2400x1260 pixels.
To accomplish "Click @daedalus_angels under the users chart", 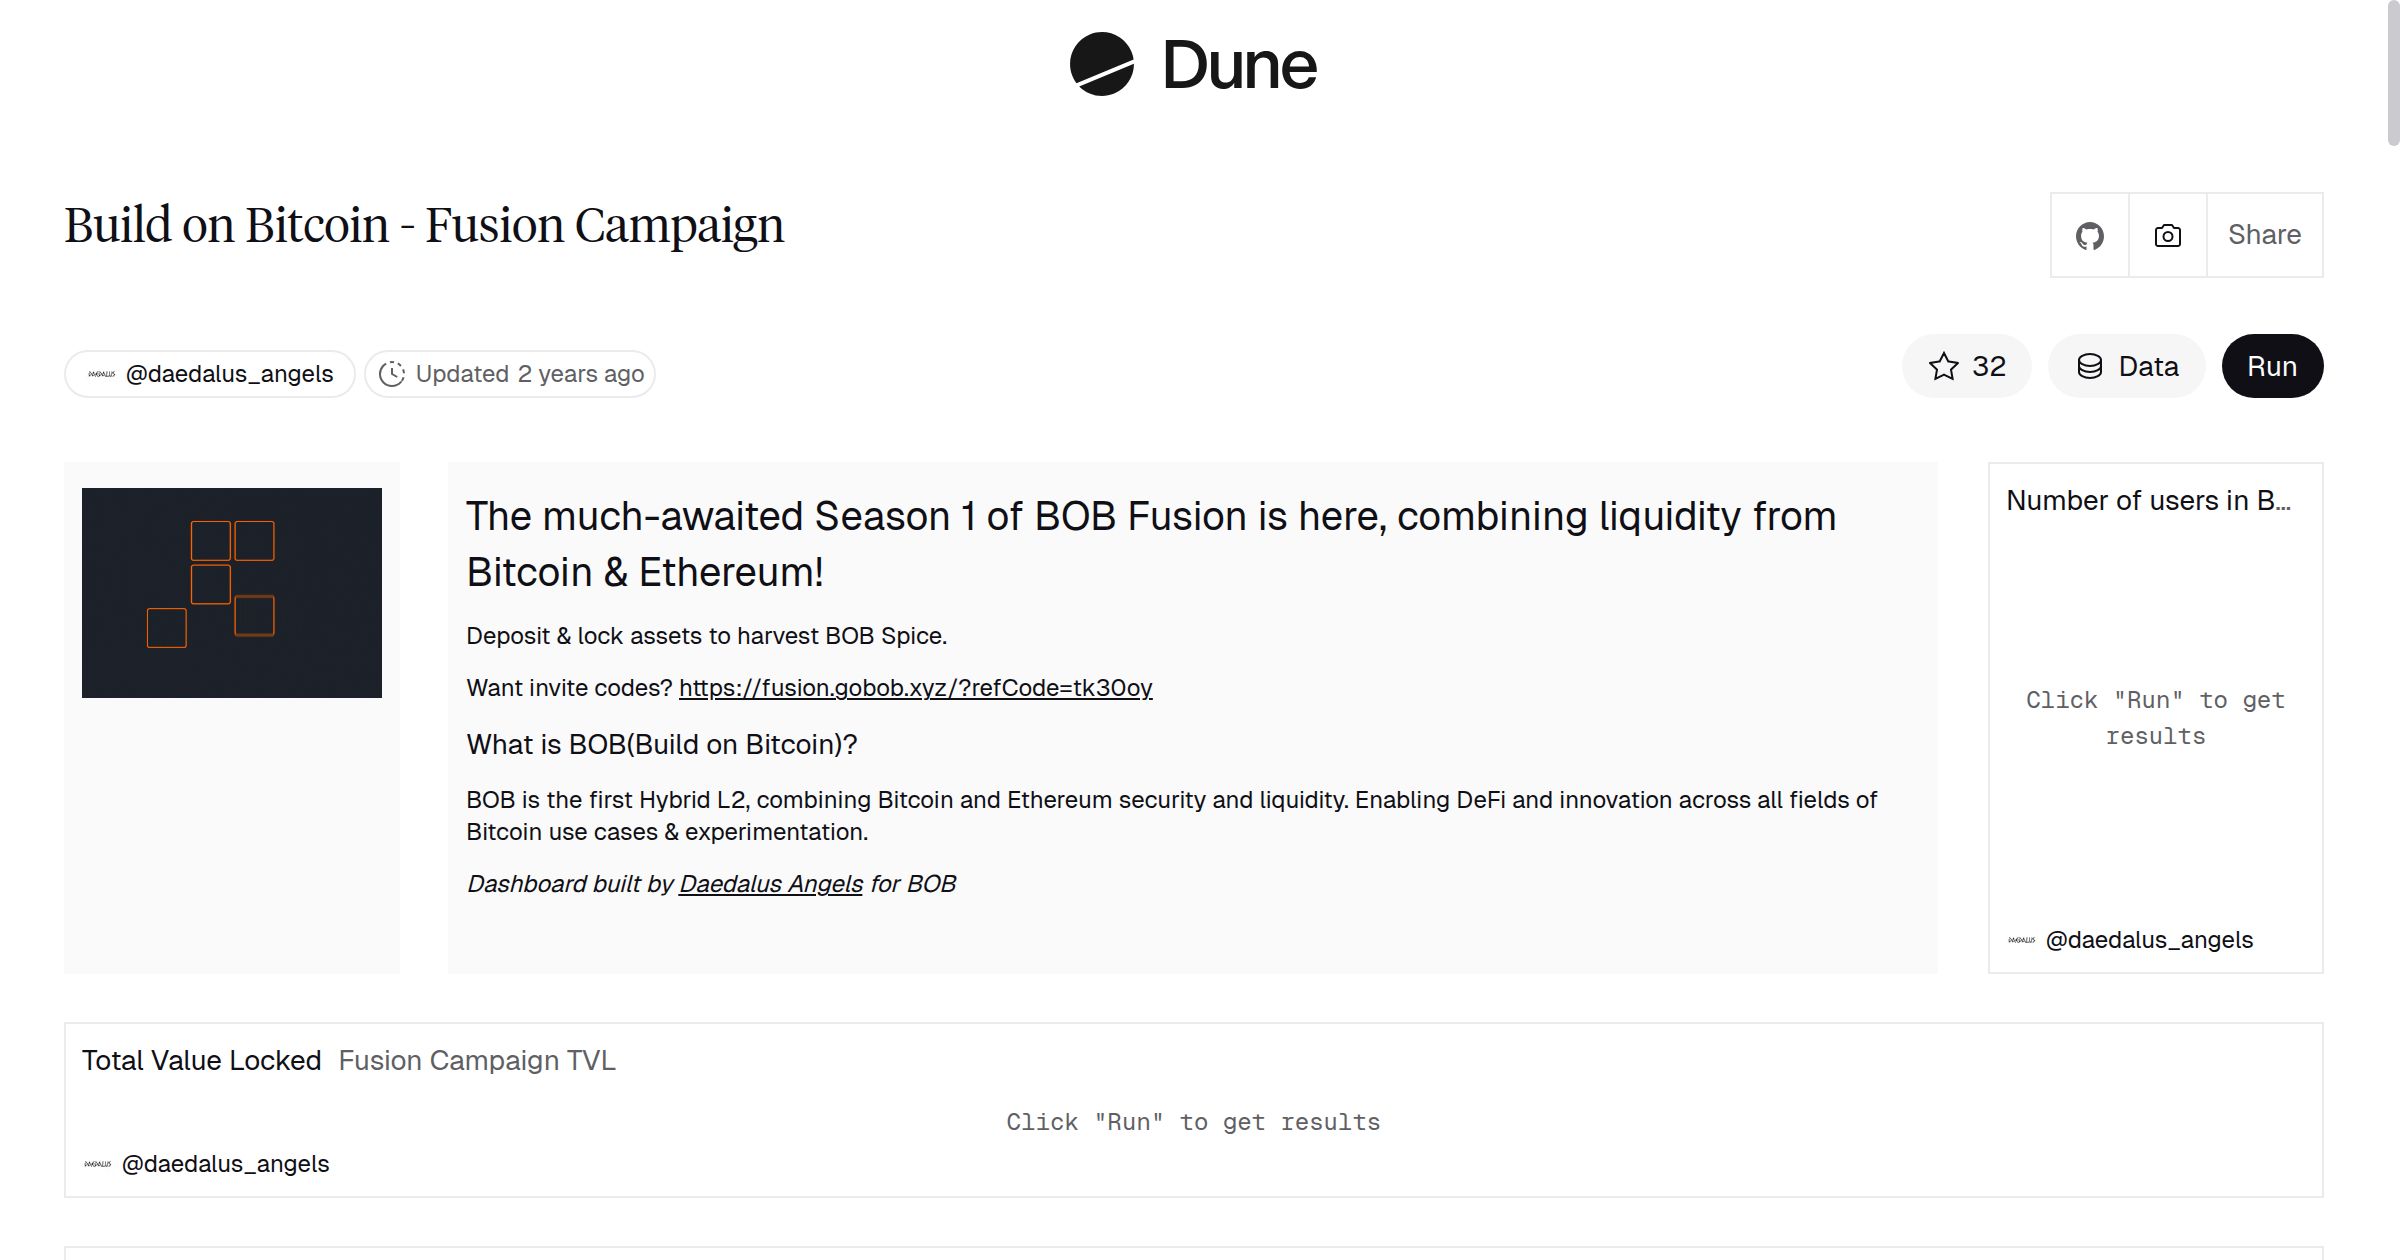I will coord(2150,940).
